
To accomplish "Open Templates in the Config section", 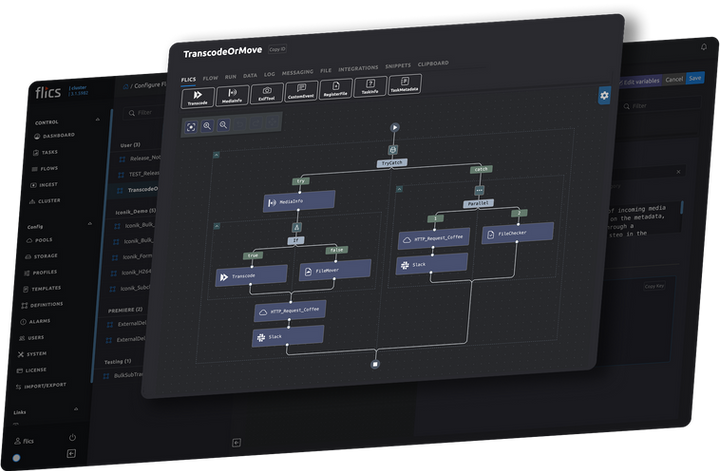I will 42,289.
